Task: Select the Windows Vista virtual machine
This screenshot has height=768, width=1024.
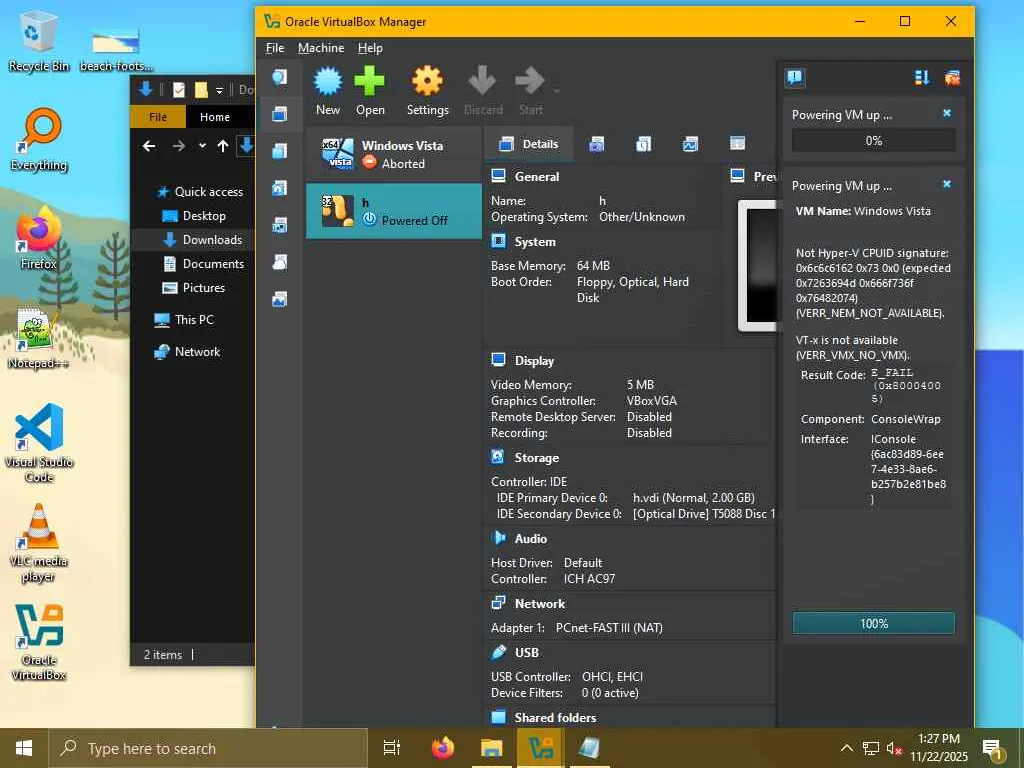Action: tap(394, 154)
